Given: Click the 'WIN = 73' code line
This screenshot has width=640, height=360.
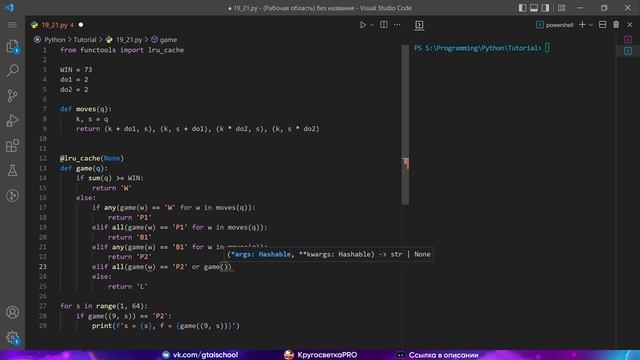Looking at the screenshot, I should (76, 70).
